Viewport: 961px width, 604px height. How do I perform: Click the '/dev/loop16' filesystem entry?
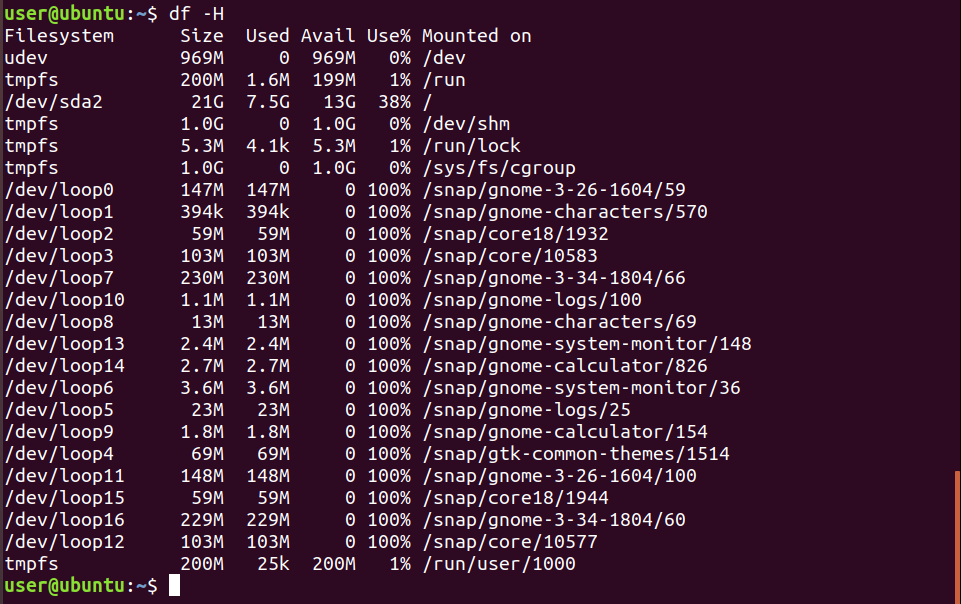(64, 520)
